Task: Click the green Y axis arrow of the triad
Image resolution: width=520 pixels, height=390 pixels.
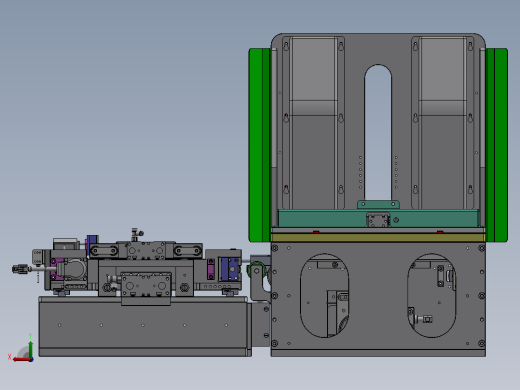Action: [x=31, y=349]
